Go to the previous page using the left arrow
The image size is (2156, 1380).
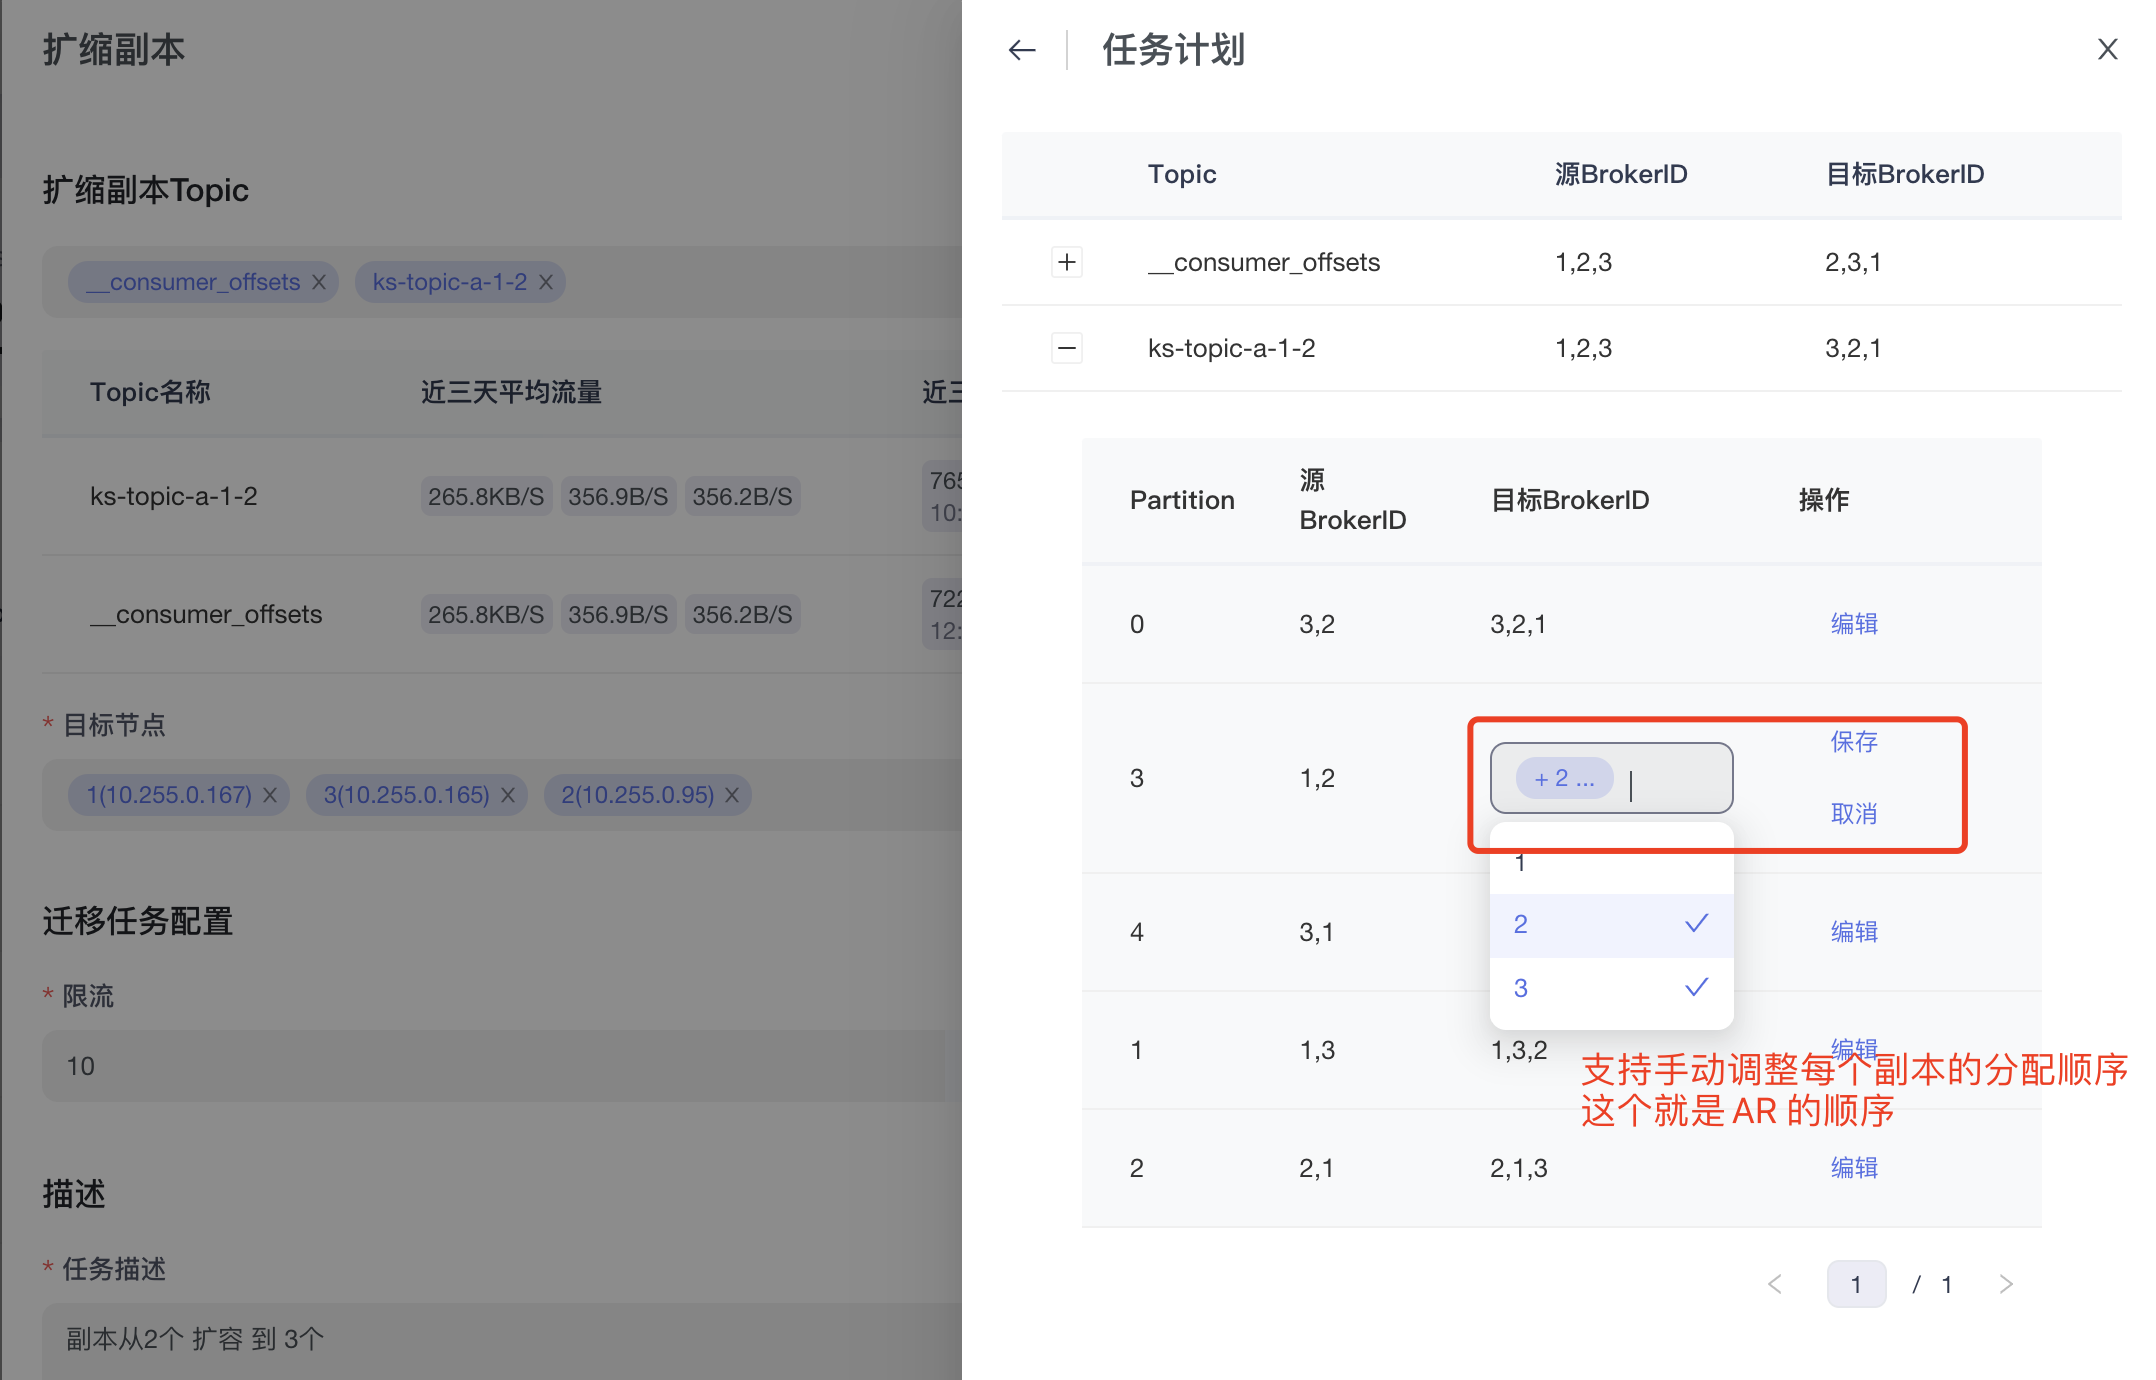[1775, 1284]
